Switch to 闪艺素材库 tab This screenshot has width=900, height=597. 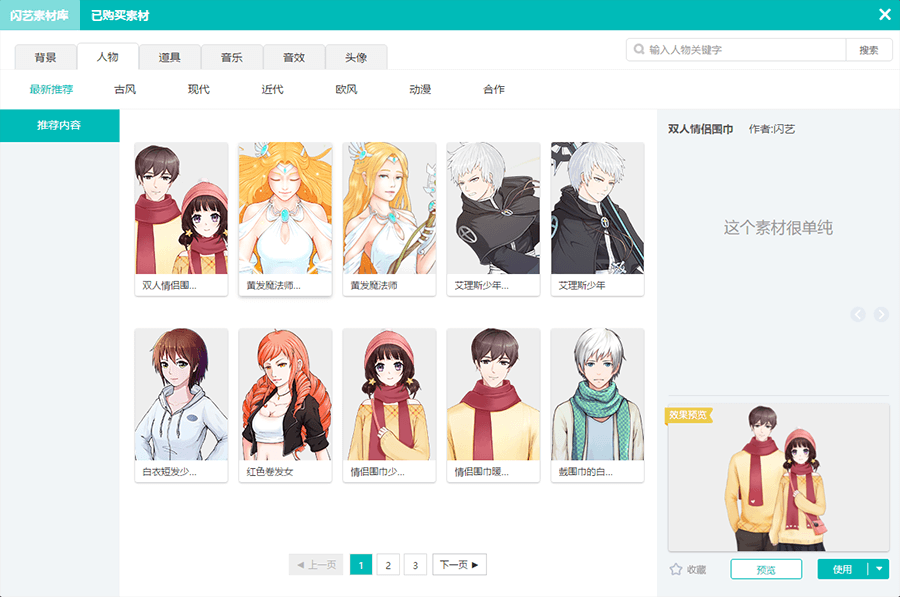coord(40,15)
